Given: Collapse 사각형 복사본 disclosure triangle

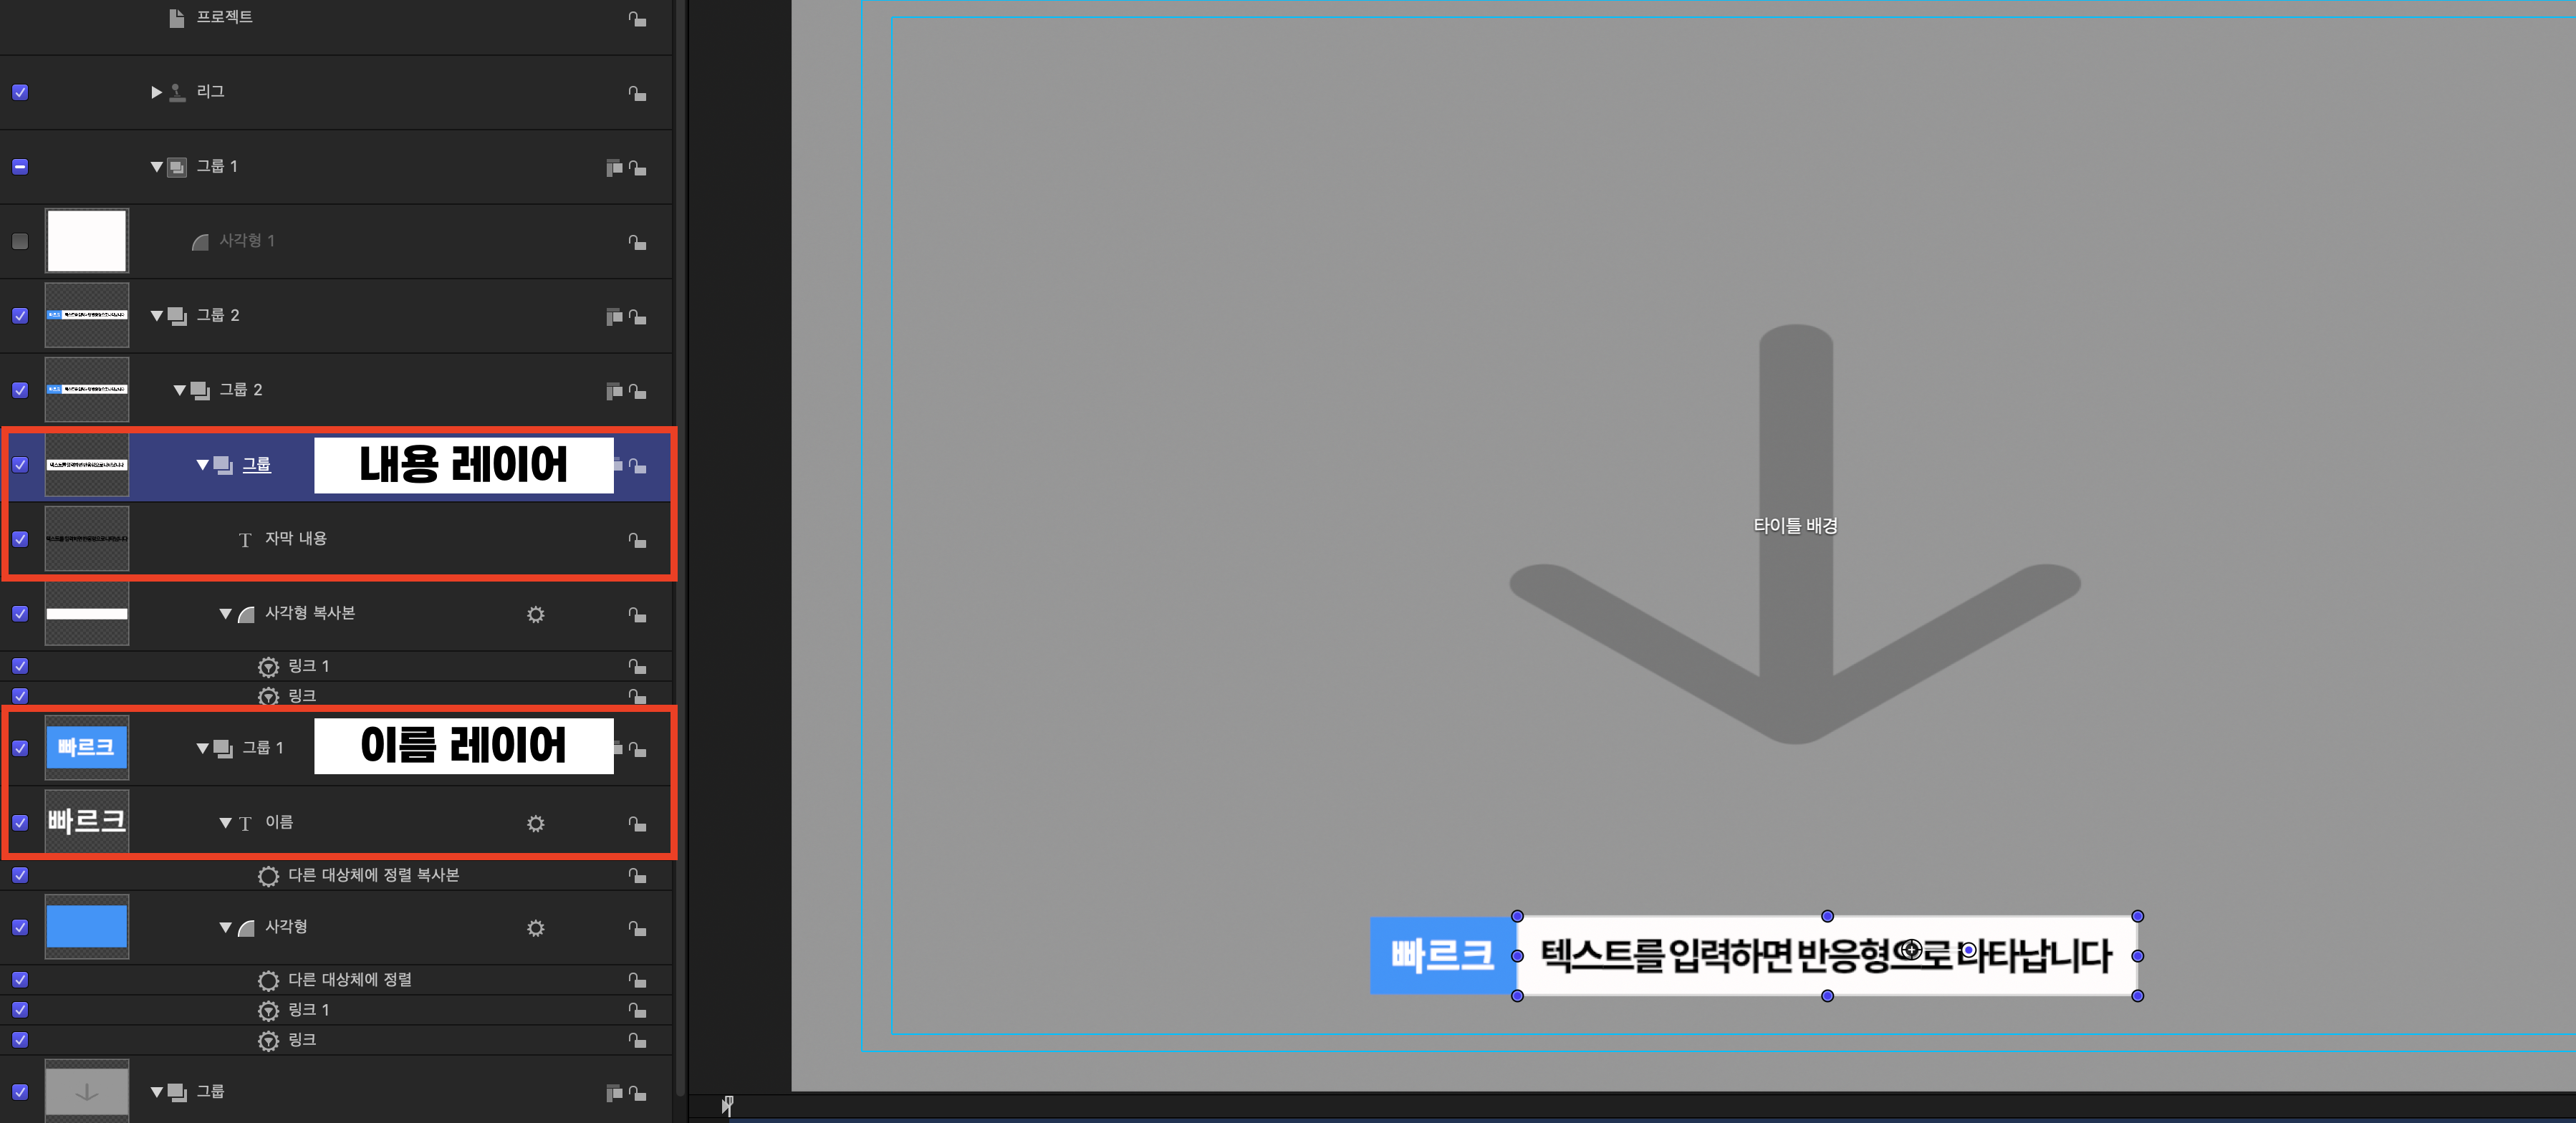Looking at the screenshot, I should [225, 614].
